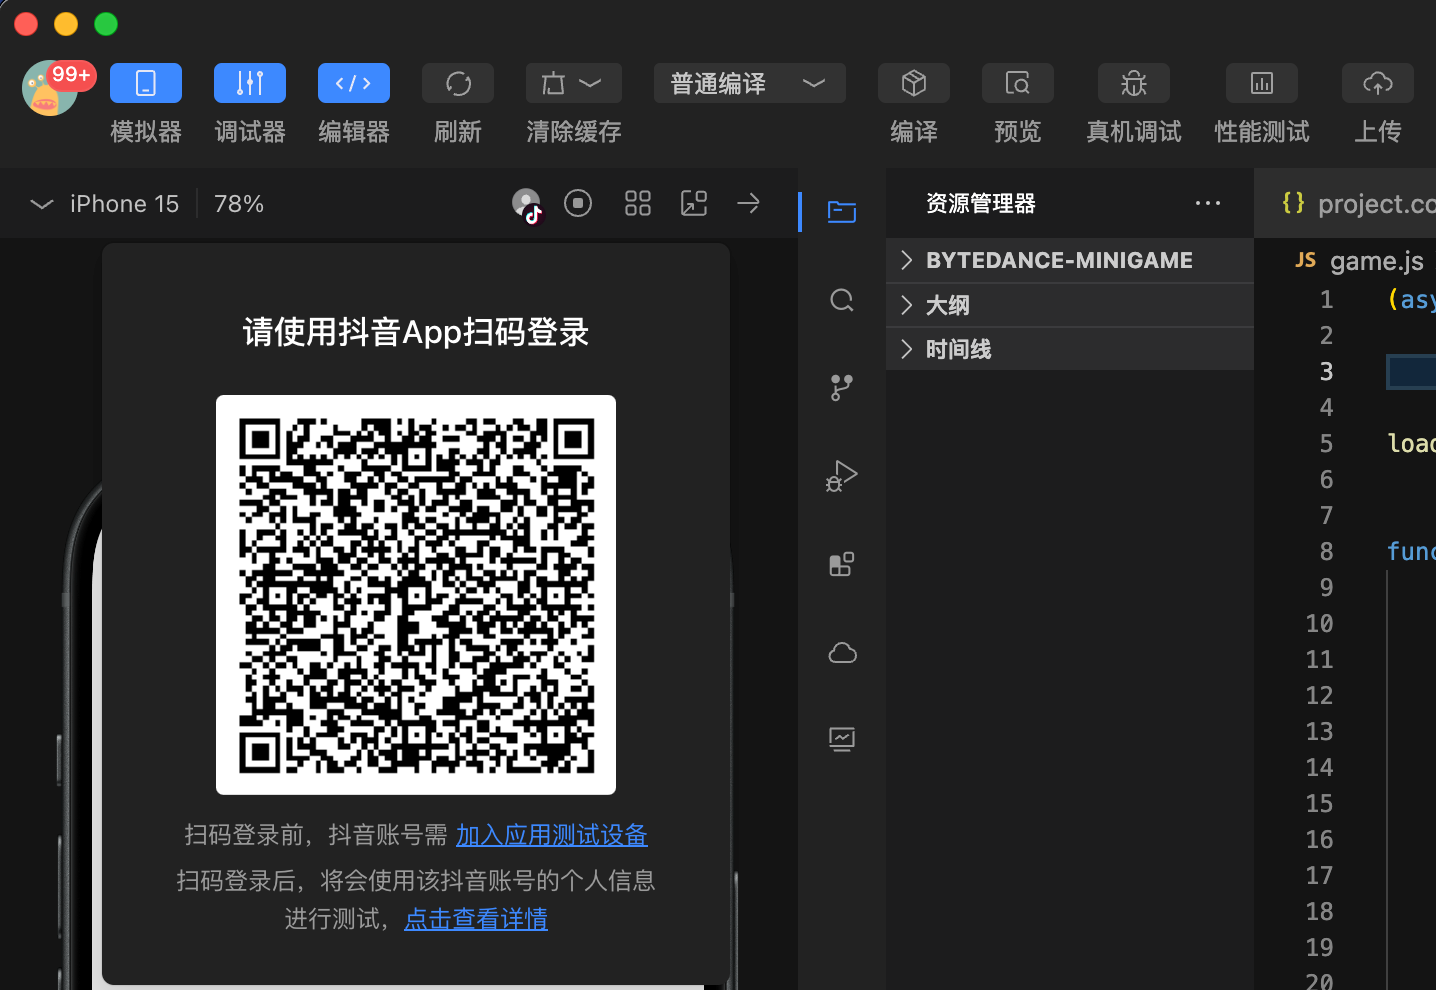The width and height of the screenshot is (1436, 990).
Task: Click the 点击查看详情 link
Action: click(476, 919)
